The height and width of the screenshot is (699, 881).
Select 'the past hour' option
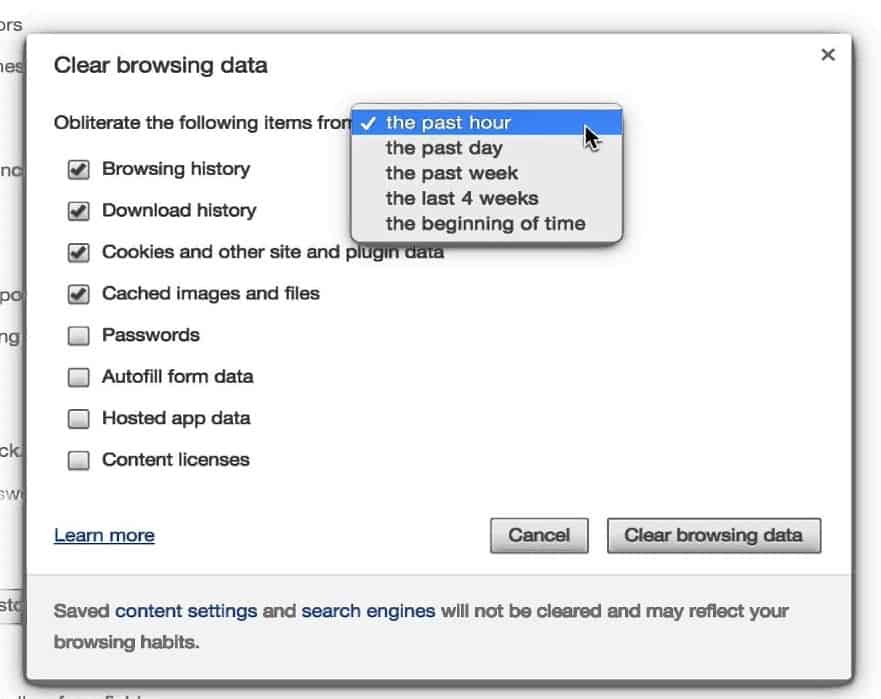click(x=448, y=123)
